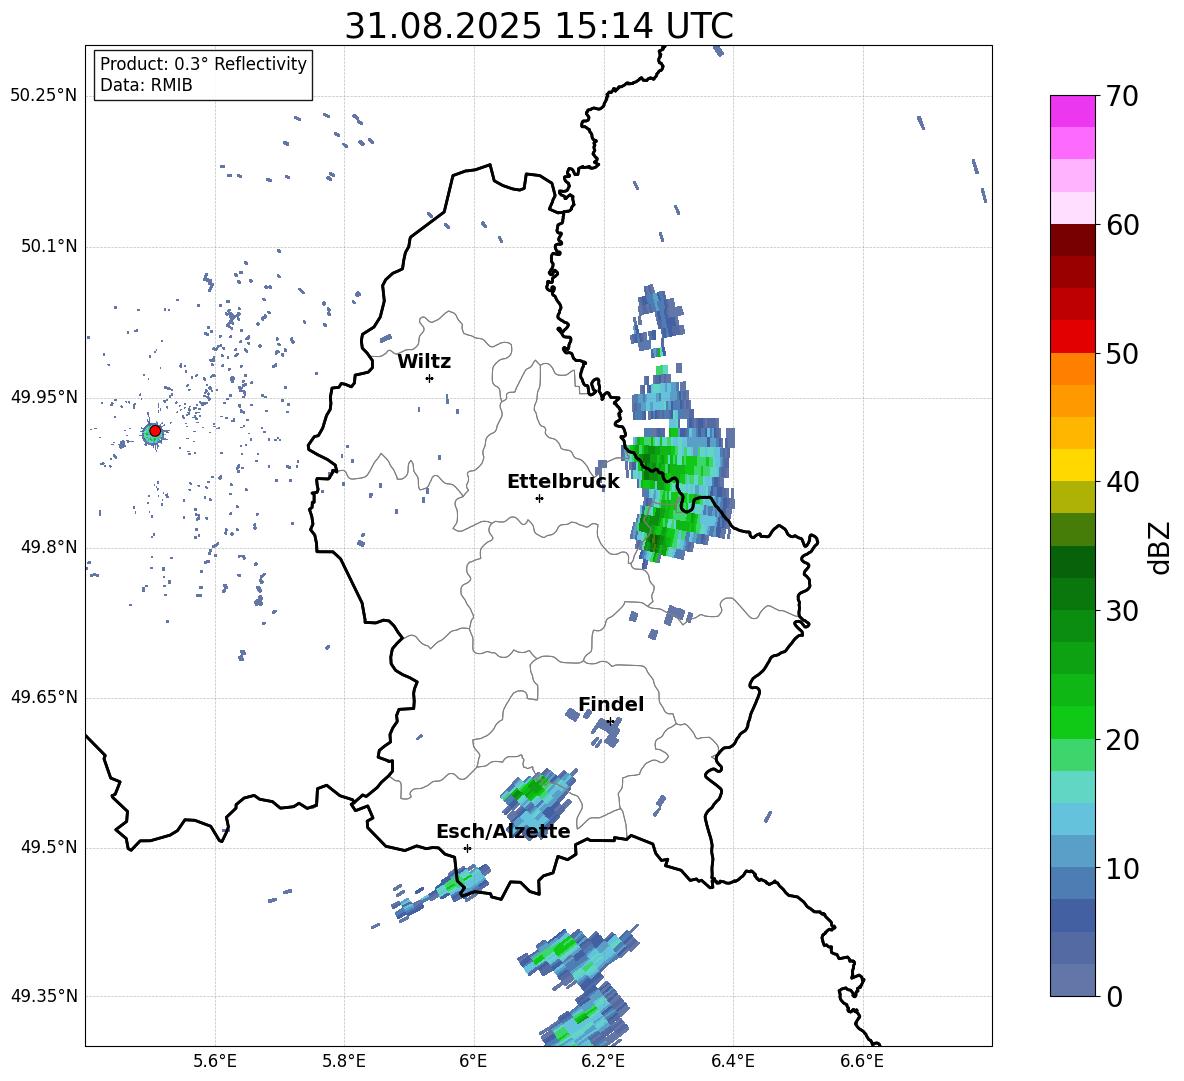Click the 60 value on the colorbar

click(1122, 225)
